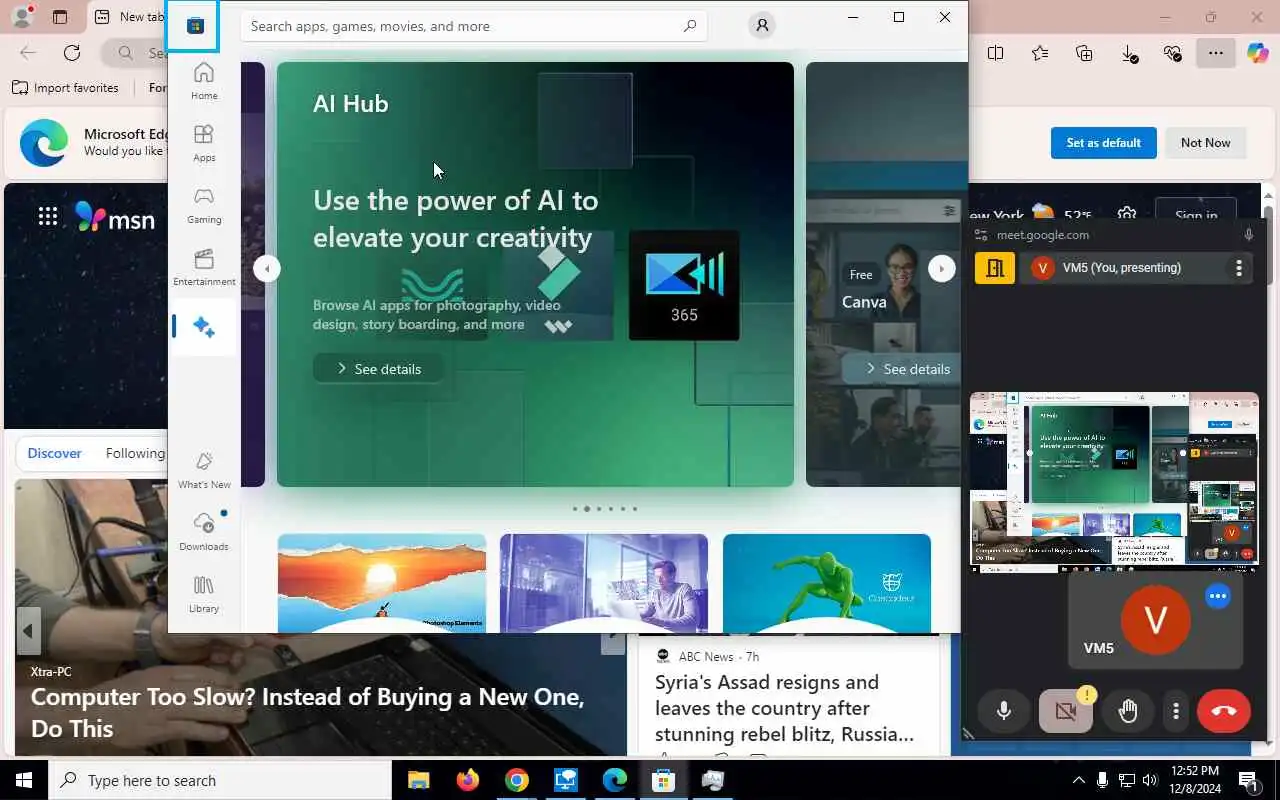The width and height of the screenshot is (1280, 800).
Task: Switch to Following tab on MSN
Action: coord(135,453)
